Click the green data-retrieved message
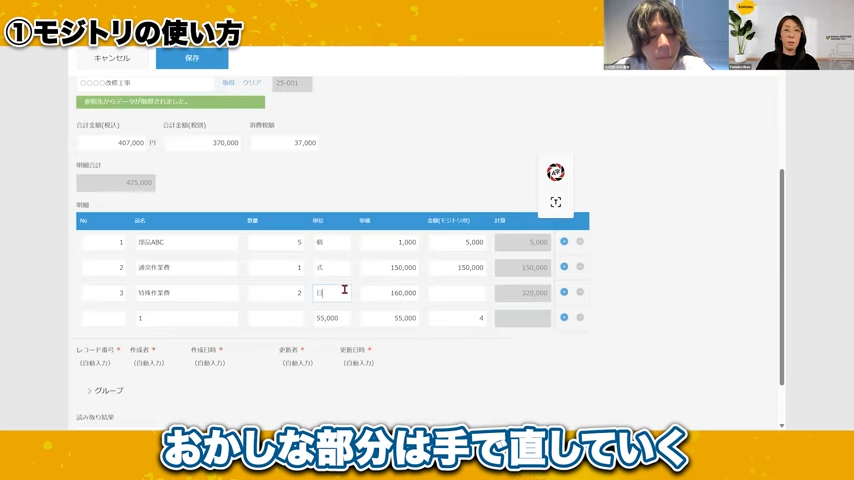The height and width of the screenshot is (480, 854). tap(170, 102)
